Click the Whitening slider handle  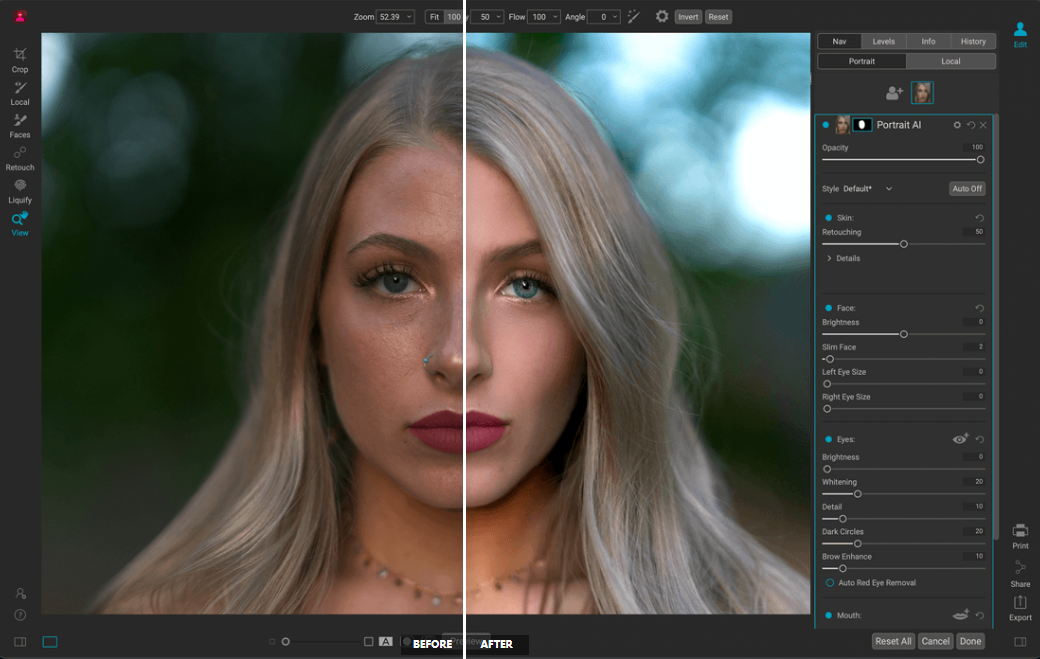[857, 494]
